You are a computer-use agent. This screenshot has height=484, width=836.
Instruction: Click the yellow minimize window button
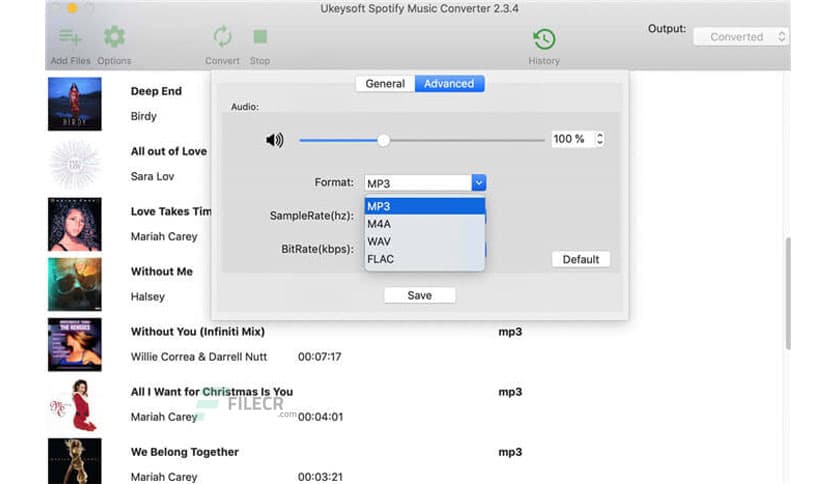(x=72, y=8)
